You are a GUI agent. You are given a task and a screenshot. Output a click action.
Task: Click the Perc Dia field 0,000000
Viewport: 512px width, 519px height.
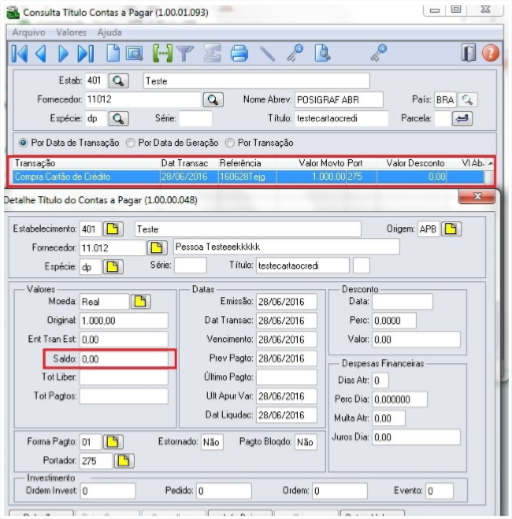click(x=400, y=399)
